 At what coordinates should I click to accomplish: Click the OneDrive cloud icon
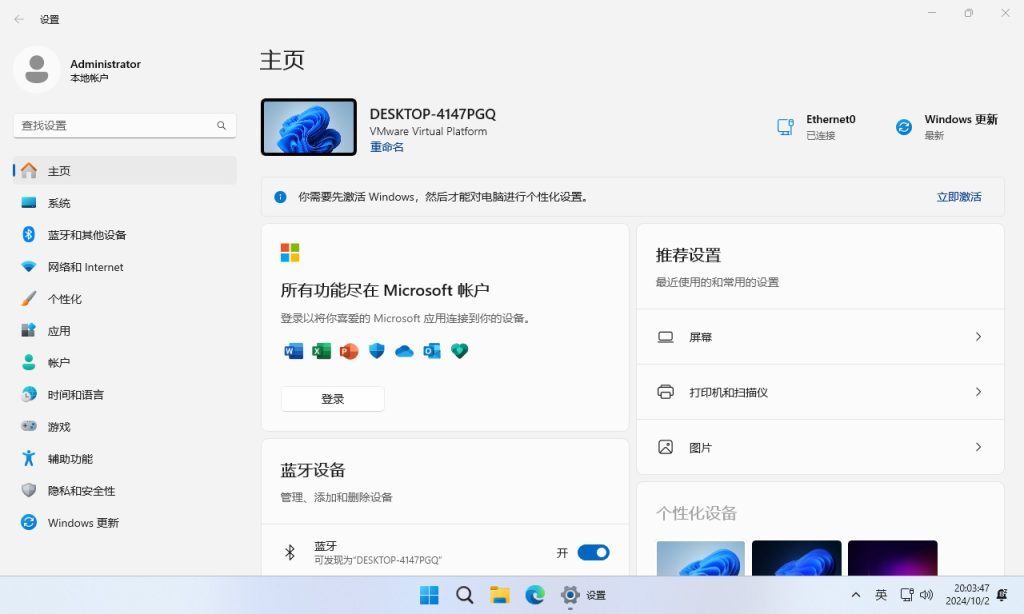(404, 351)
